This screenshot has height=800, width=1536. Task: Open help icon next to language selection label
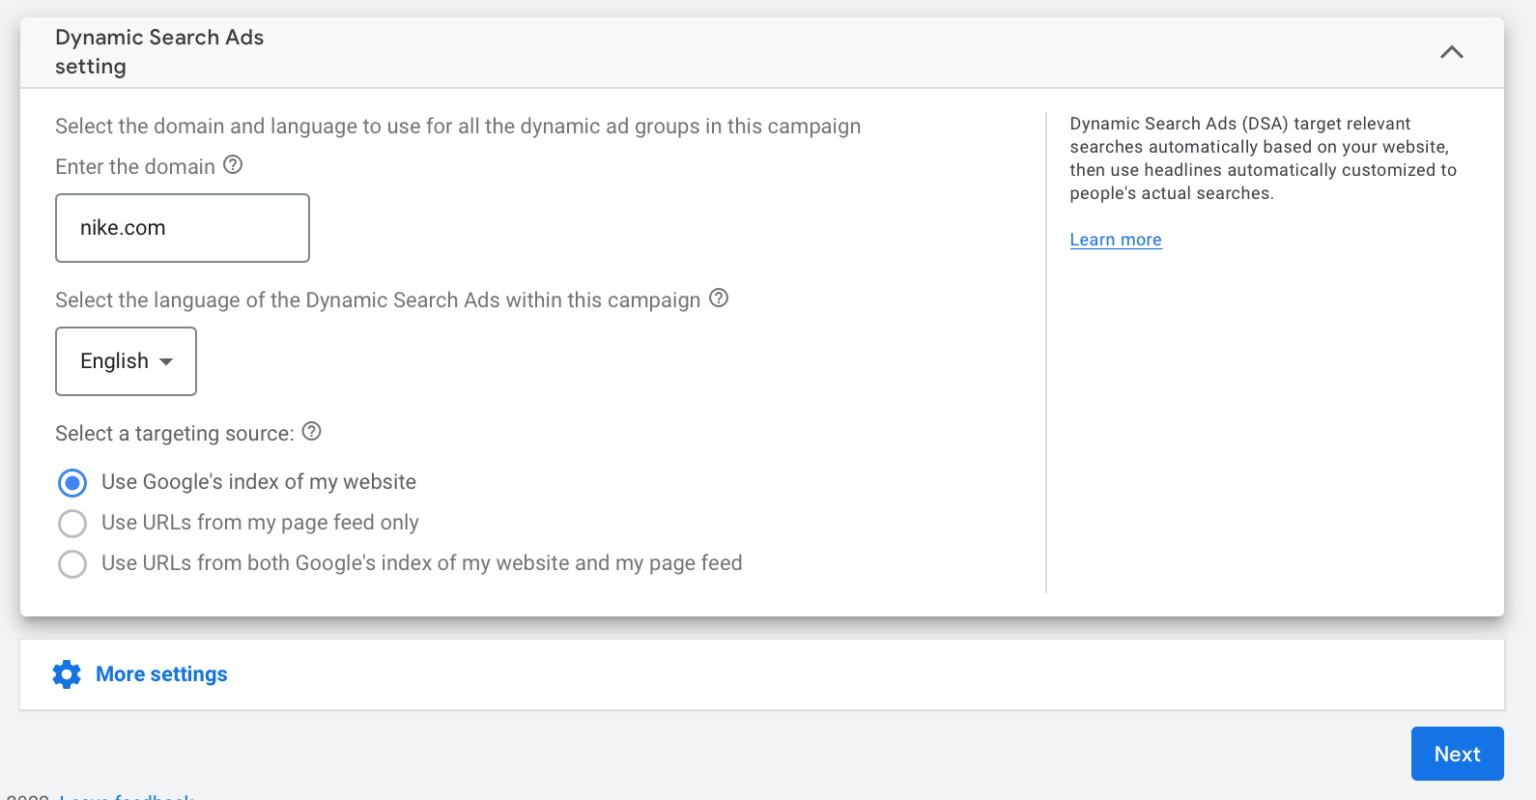718,298
